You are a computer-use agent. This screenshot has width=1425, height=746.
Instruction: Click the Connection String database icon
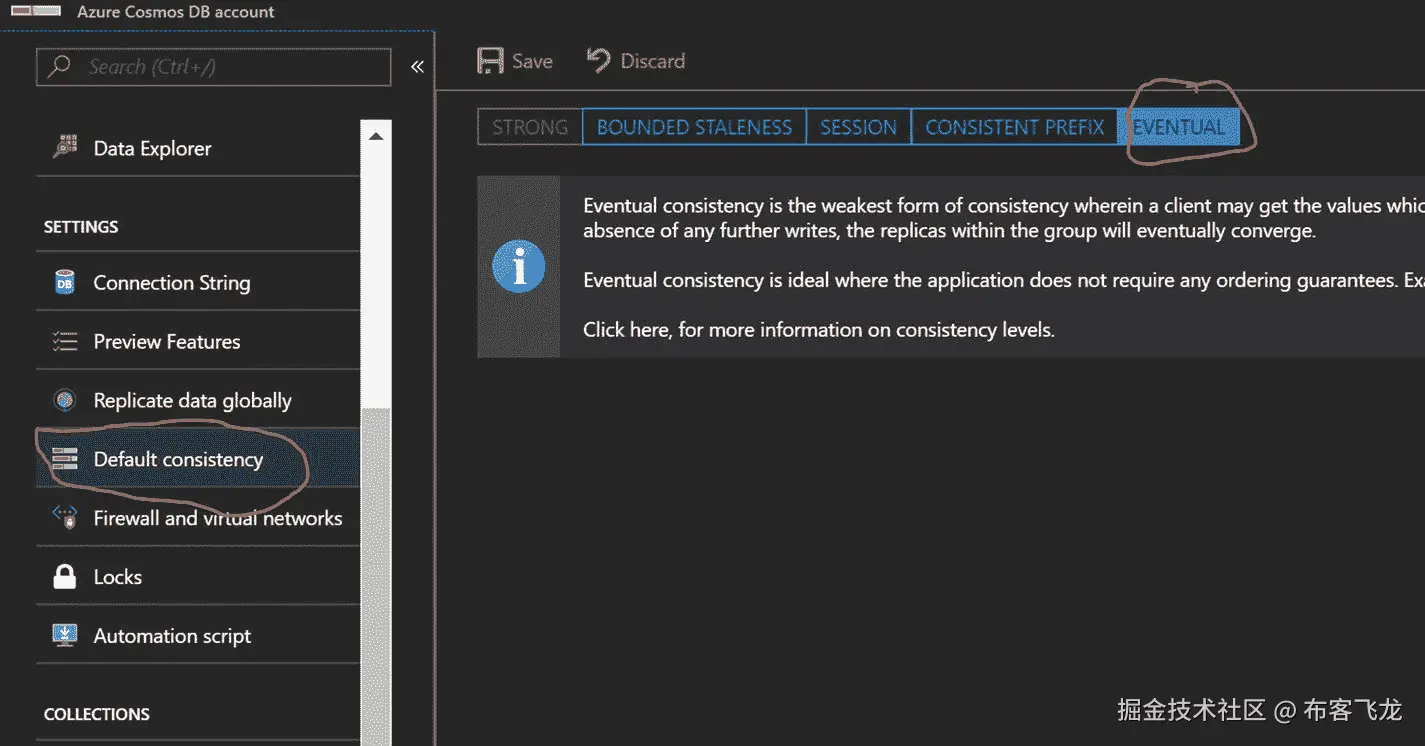[65, 283]
